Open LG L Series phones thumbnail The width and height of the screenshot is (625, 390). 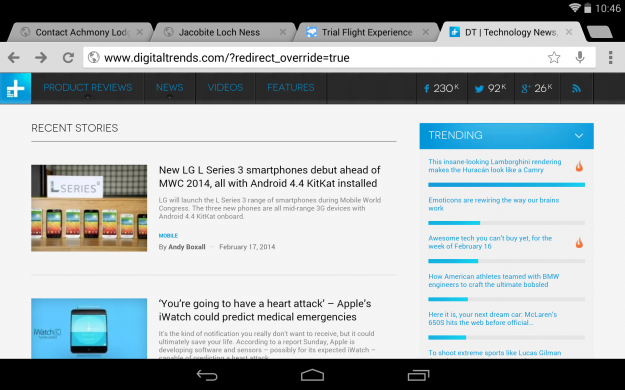coord(89,208)
